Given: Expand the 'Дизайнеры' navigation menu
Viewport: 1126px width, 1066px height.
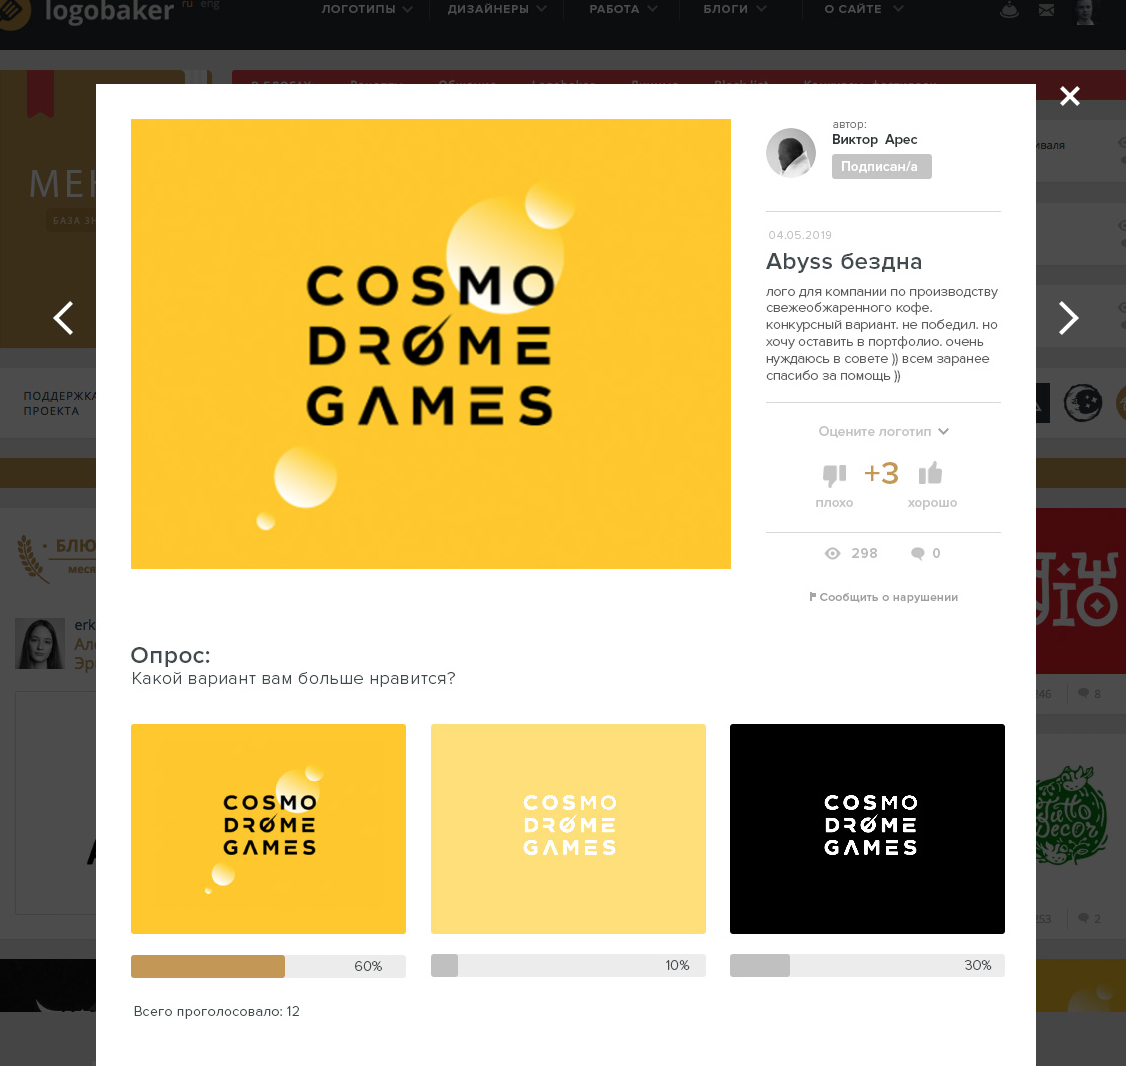Looking at the screenshot, I should pos(497,9).
